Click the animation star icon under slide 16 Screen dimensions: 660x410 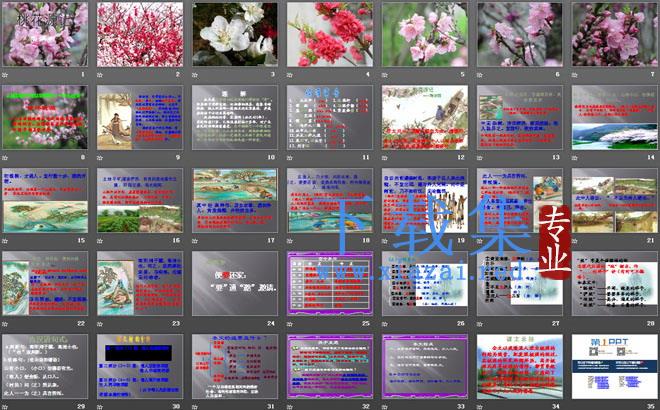click(100, 241)
